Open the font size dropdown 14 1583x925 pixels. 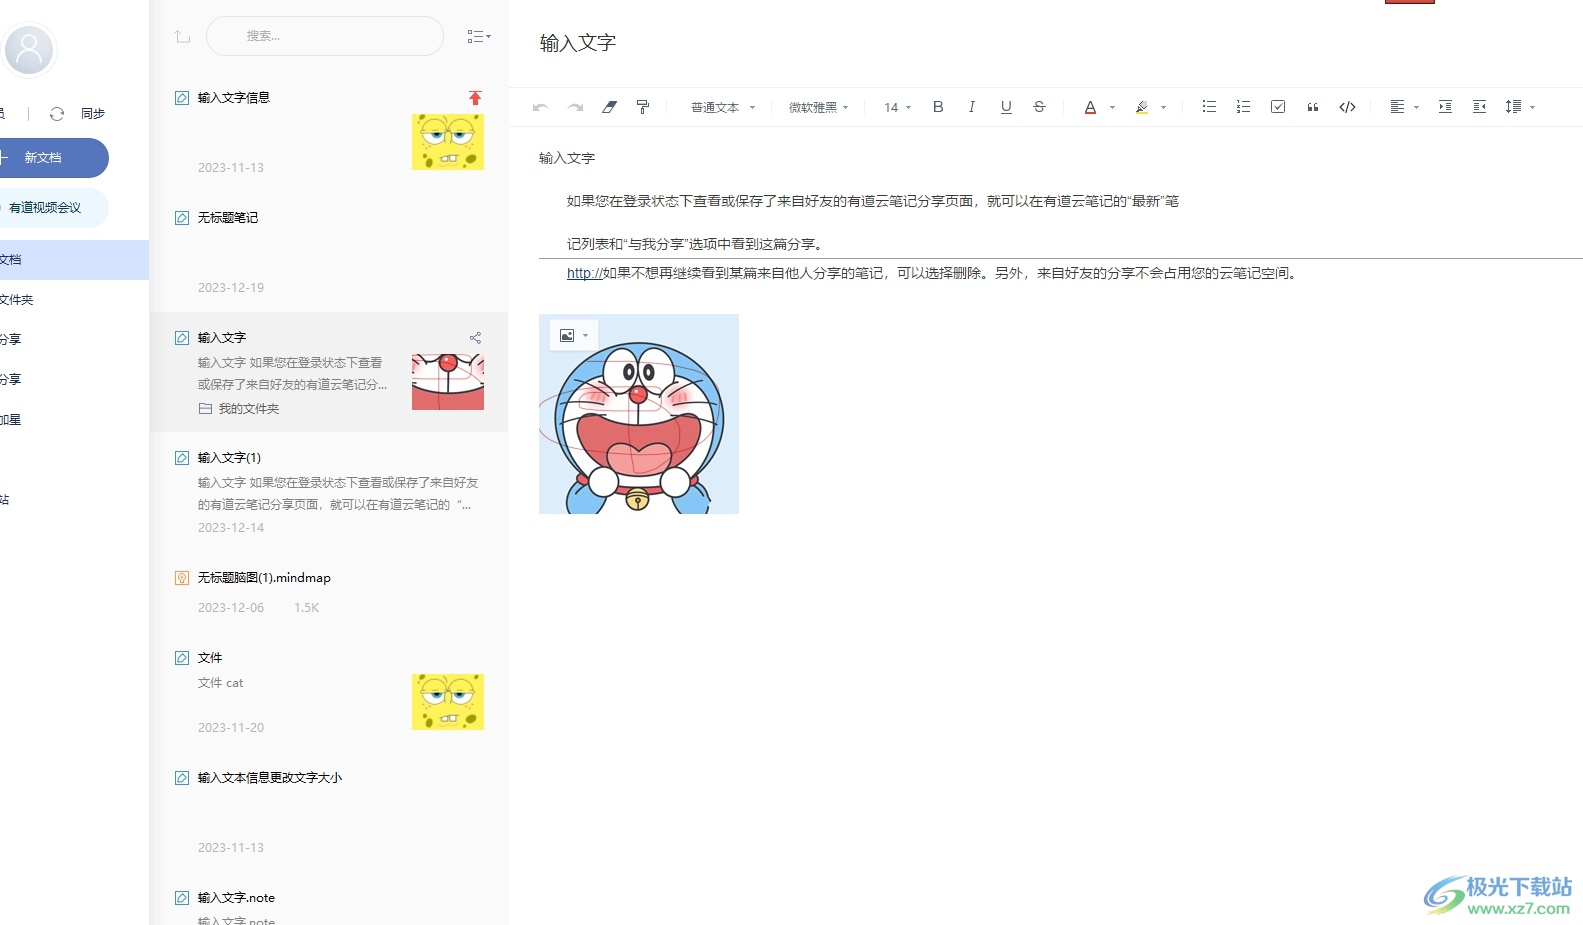(x=897, y=108)
